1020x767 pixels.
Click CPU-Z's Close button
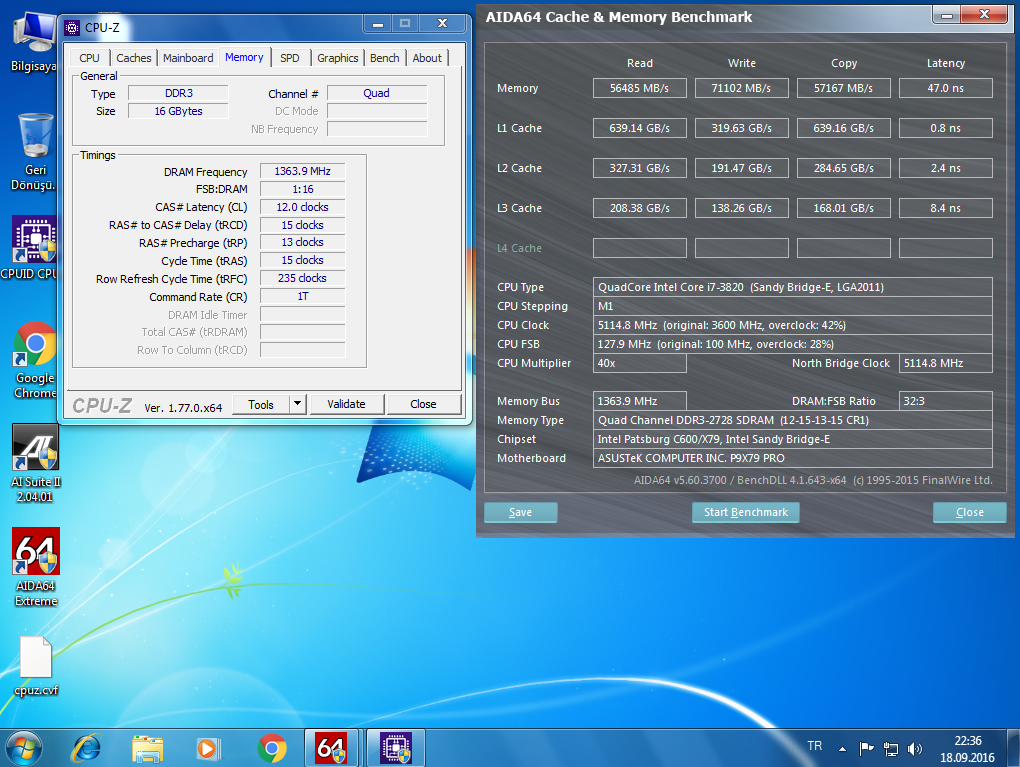pos(423,404)
